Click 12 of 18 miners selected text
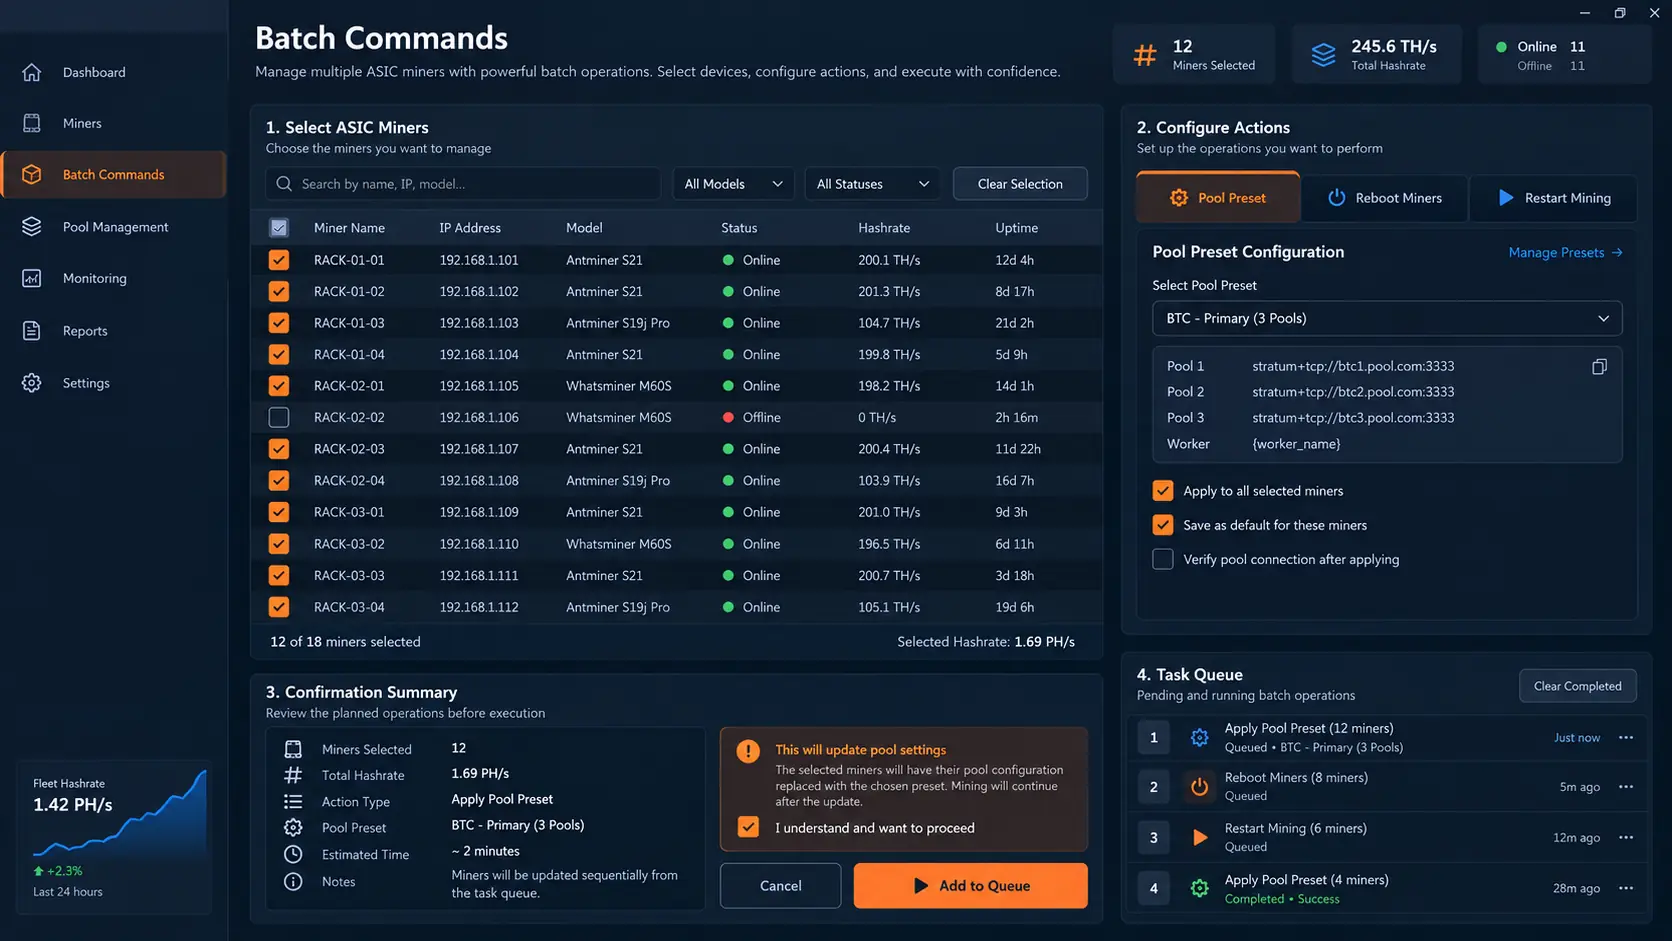This screenshot has width=1672, height=941. click(x=345, y=642)
